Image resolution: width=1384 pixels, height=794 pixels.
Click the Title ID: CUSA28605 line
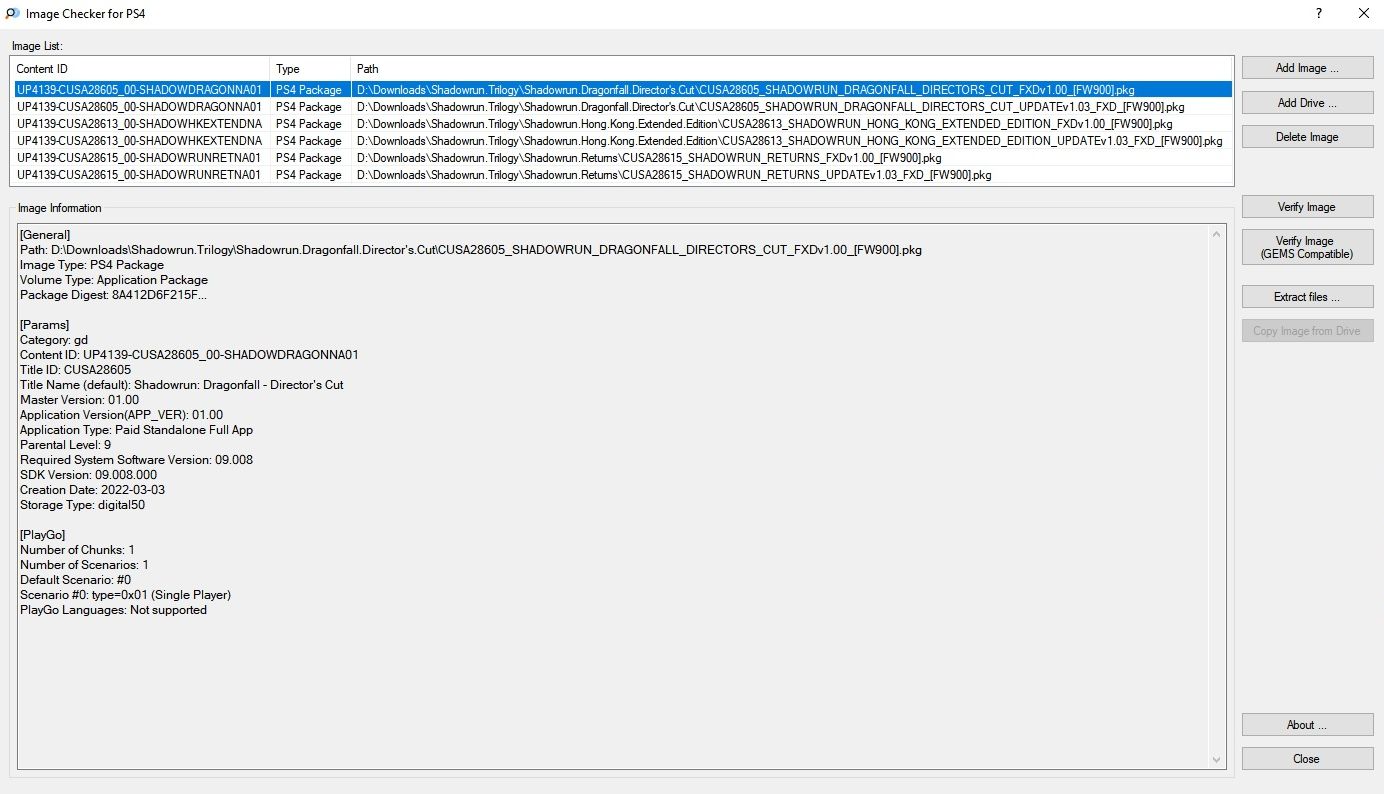point(75,370)
